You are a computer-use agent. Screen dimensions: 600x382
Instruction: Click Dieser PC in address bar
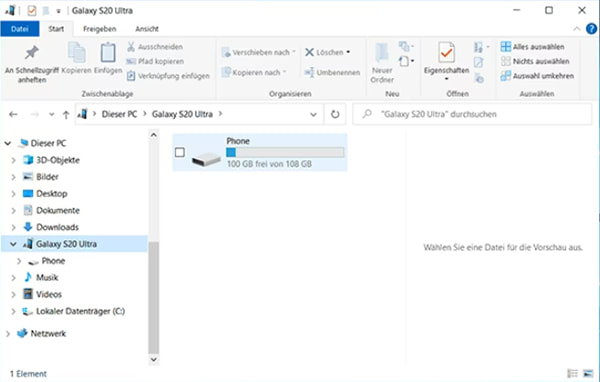click(x=119, y=114)
